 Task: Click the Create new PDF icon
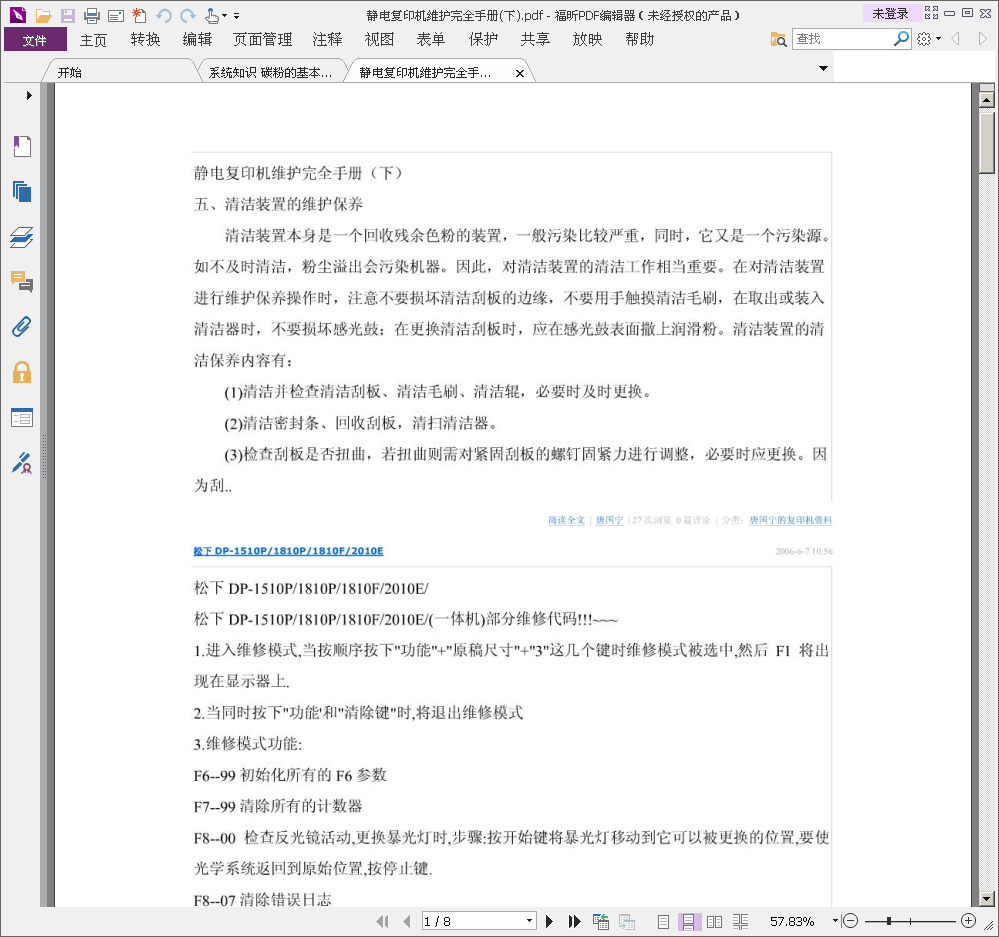(139, 15)
